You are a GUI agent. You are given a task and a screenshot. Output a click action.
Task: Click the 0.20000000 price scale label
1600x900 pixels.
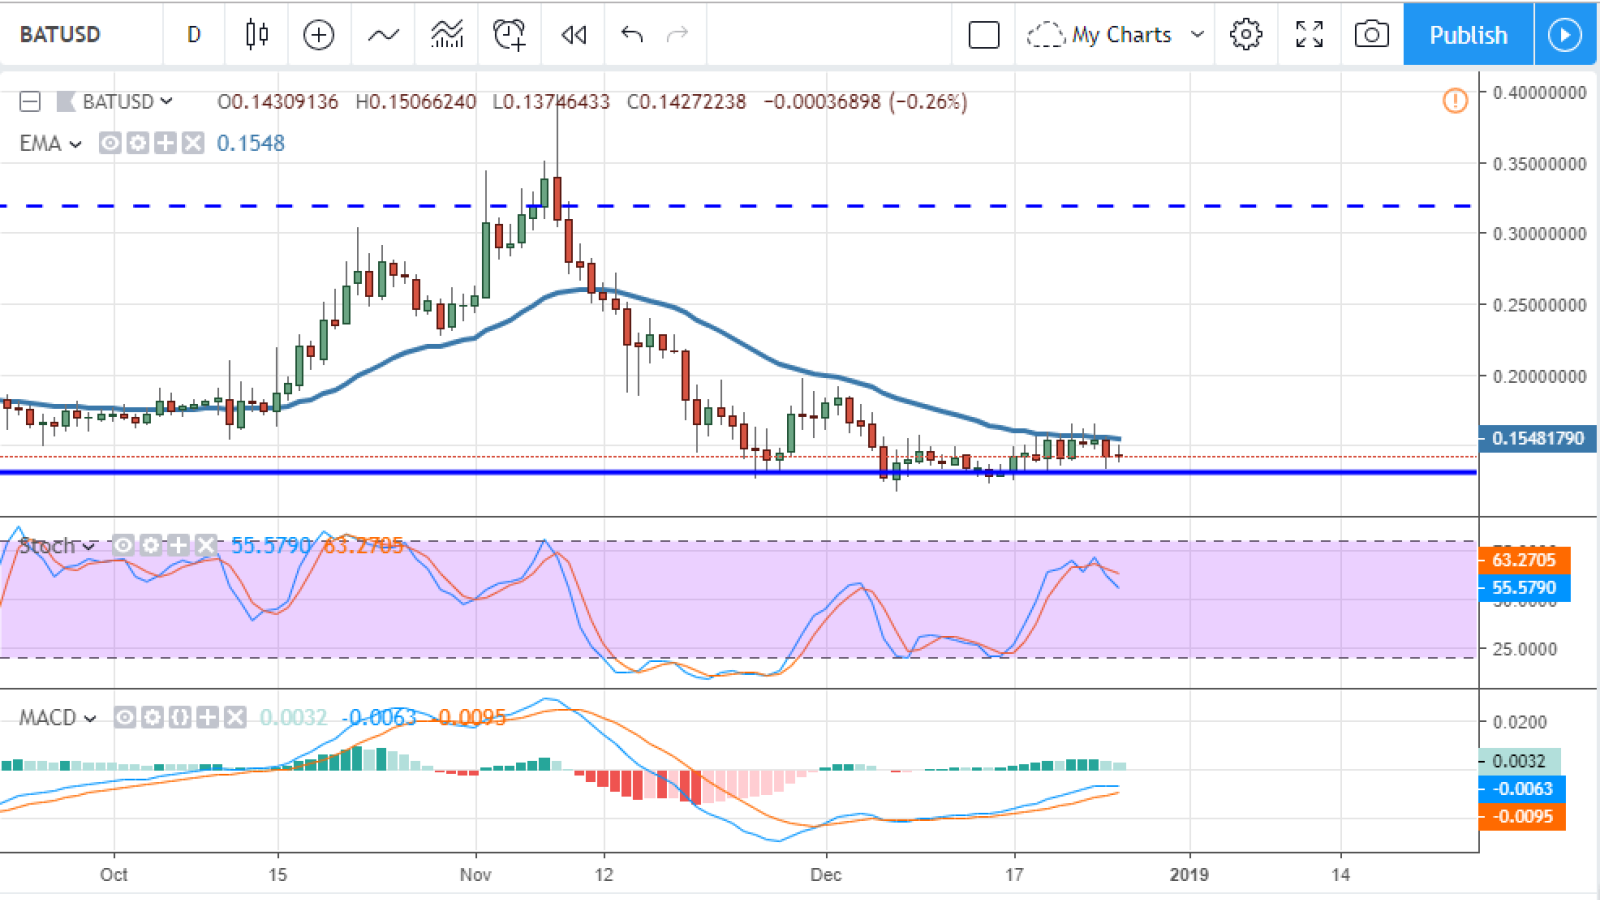[1539, 376]
